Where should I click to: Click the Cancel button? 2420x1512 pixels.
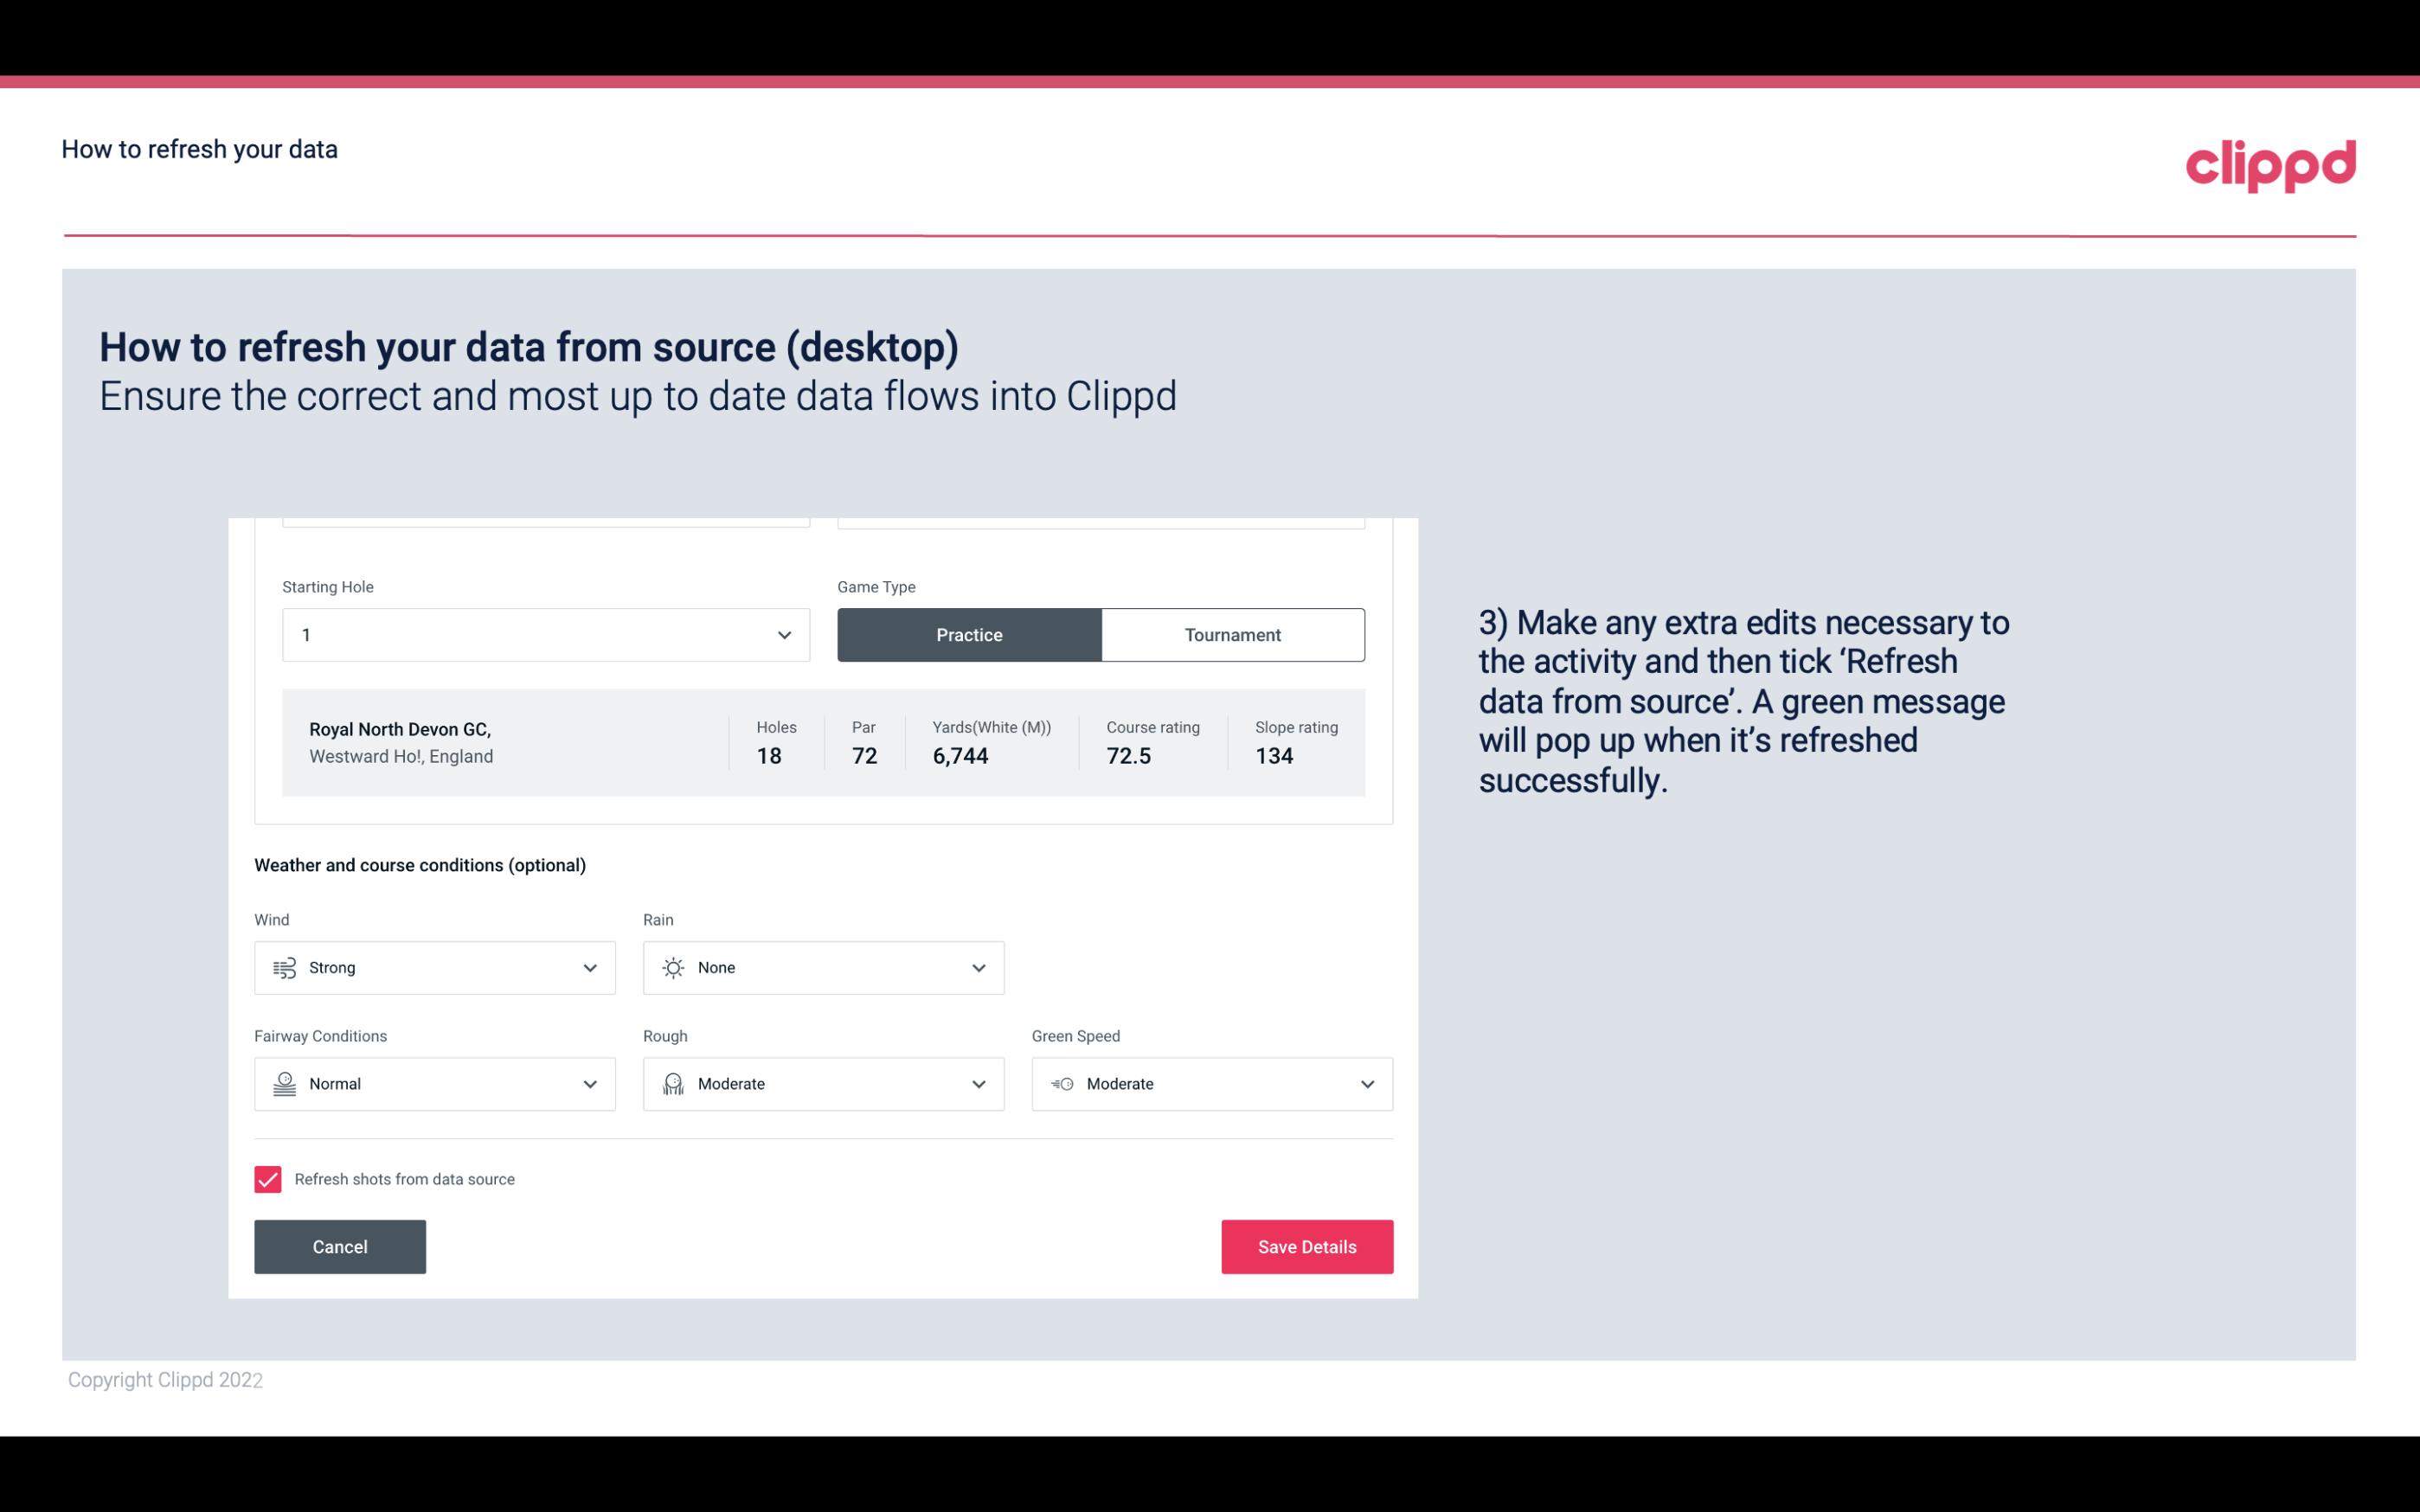pyautogui.click(x=340, y=1246)
